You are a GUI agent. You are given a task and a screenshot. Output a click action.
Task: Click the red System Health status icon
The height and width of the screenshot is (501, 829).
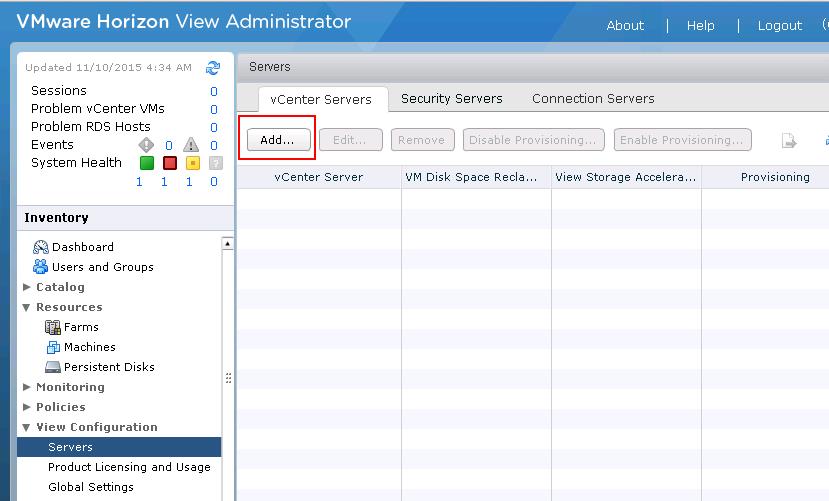(169, 163)
